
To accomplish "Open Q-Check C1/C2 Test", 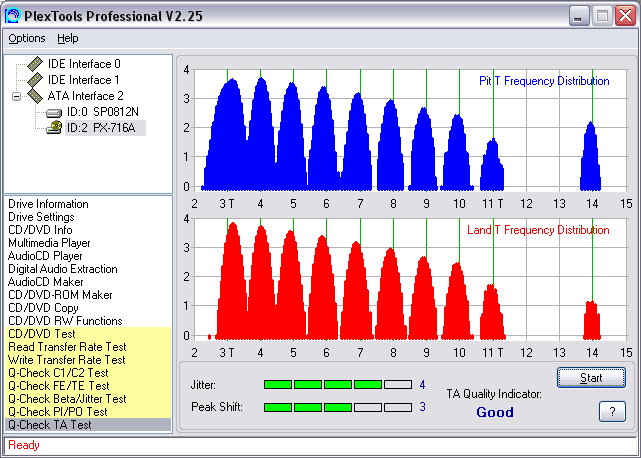I will [88, 373].
